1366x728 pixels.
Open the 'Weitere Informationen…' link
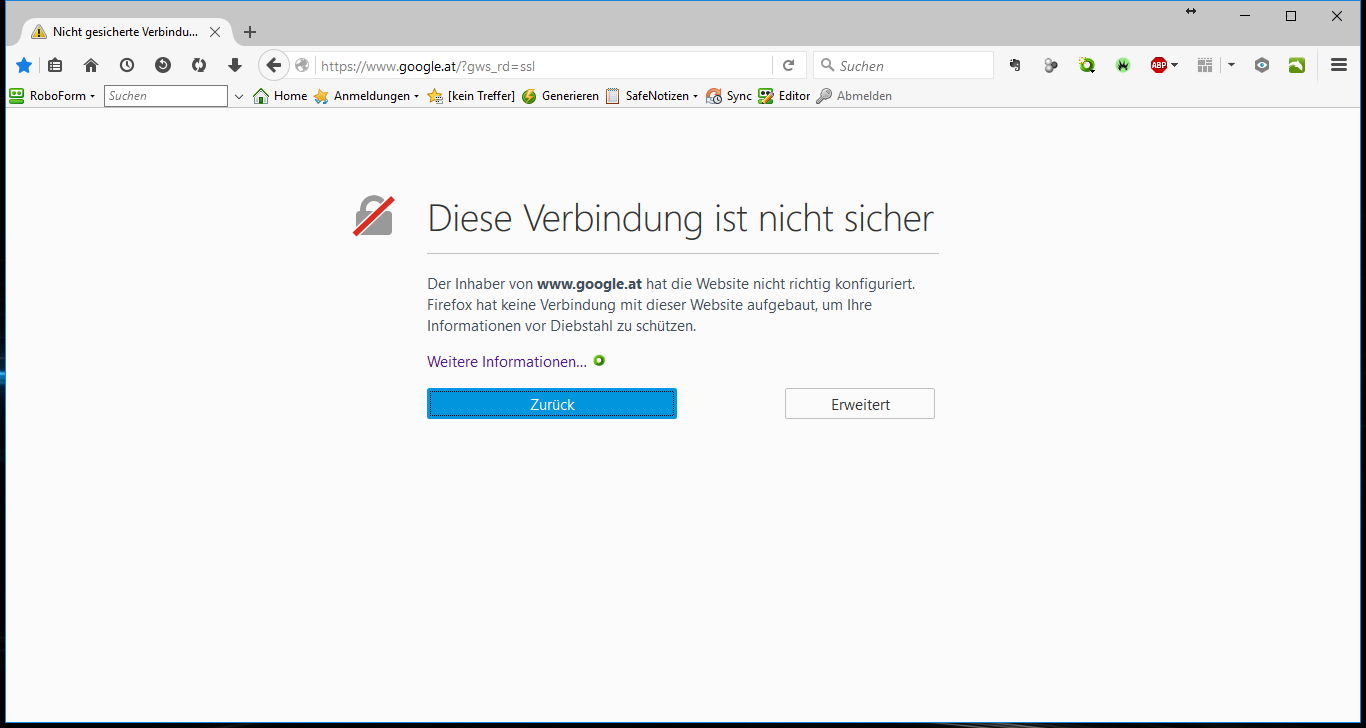click(507, 361)
